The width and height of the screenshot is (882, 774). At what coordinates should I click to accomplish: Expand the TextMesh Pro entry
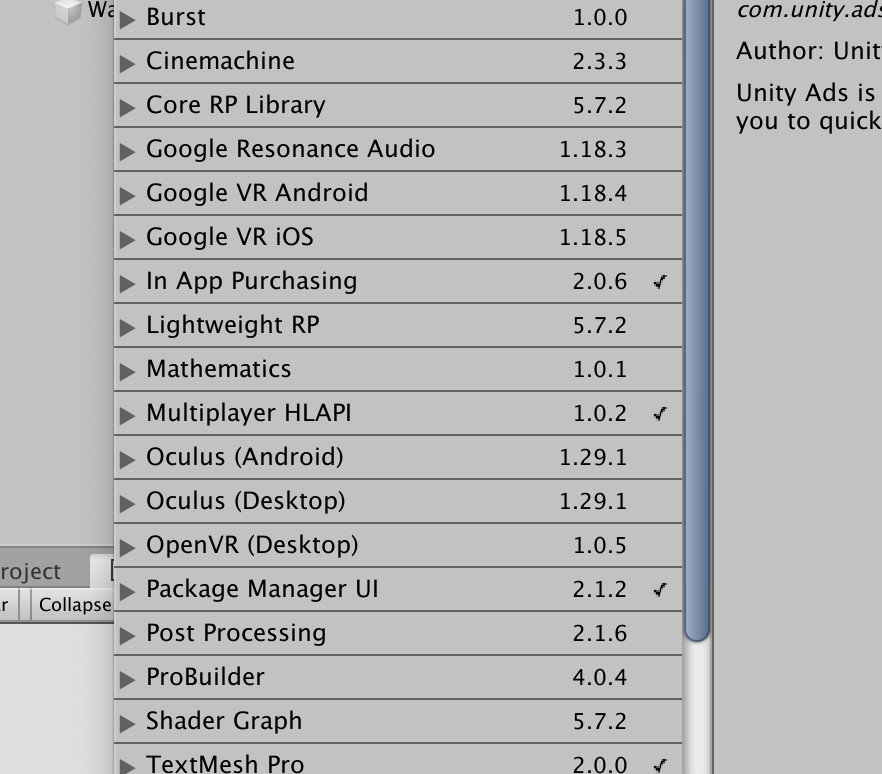pos(128,766)
